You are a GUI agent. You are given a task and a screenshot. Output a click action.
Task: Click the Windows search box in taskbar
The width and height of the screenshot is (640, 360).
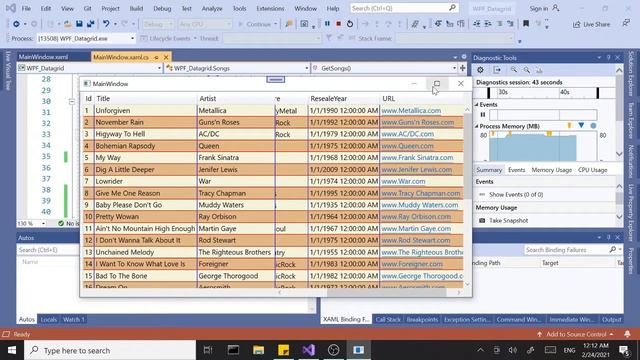[x=110, y=350]
